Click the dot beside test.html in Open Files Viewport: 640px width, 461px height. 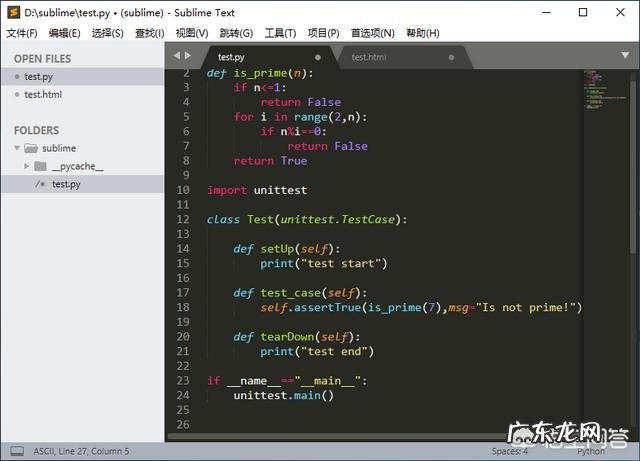(x=17, y=94)
